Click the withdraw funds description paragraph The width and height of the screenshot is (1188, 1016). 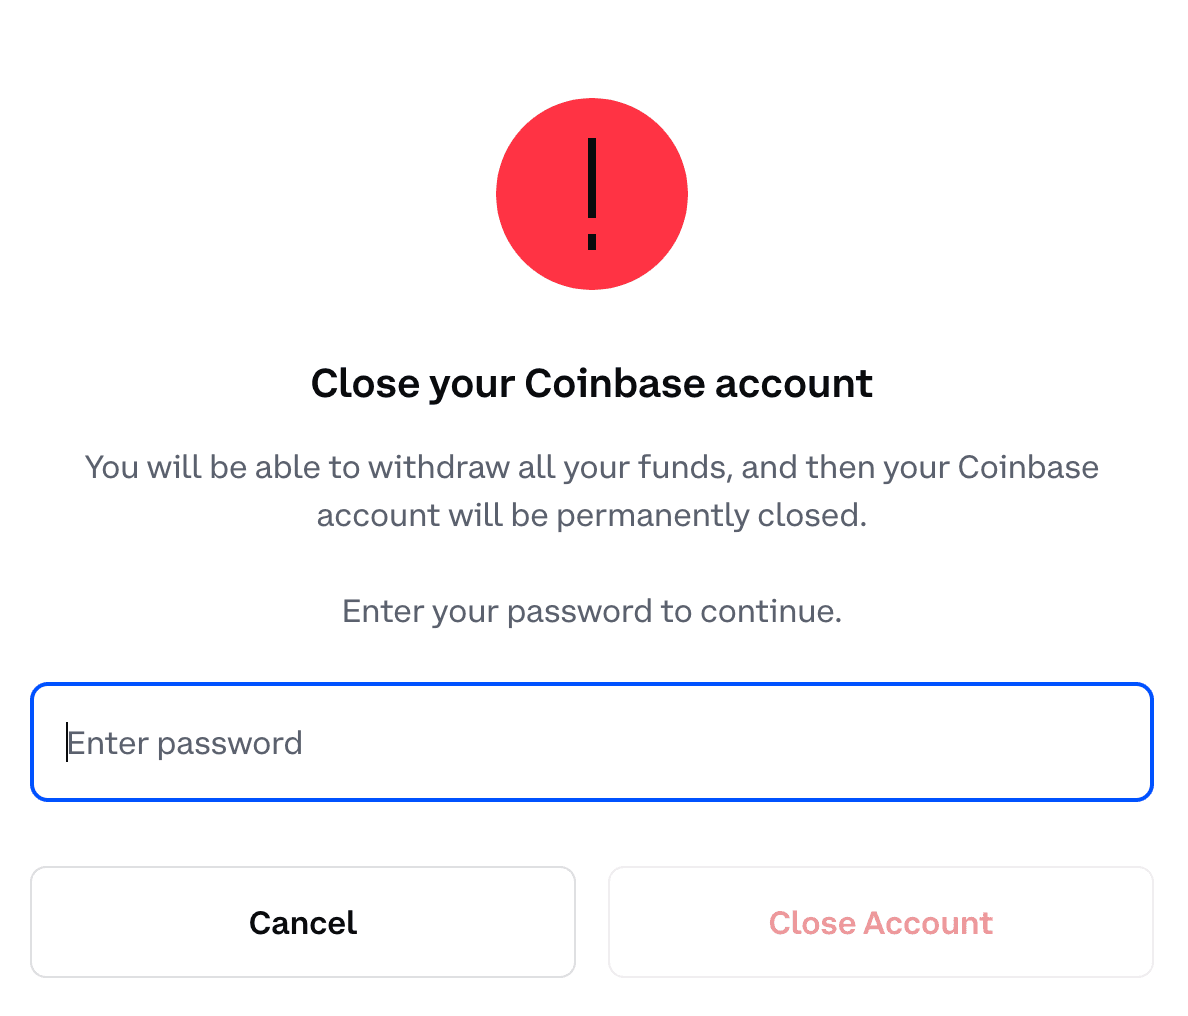point(592,491)
